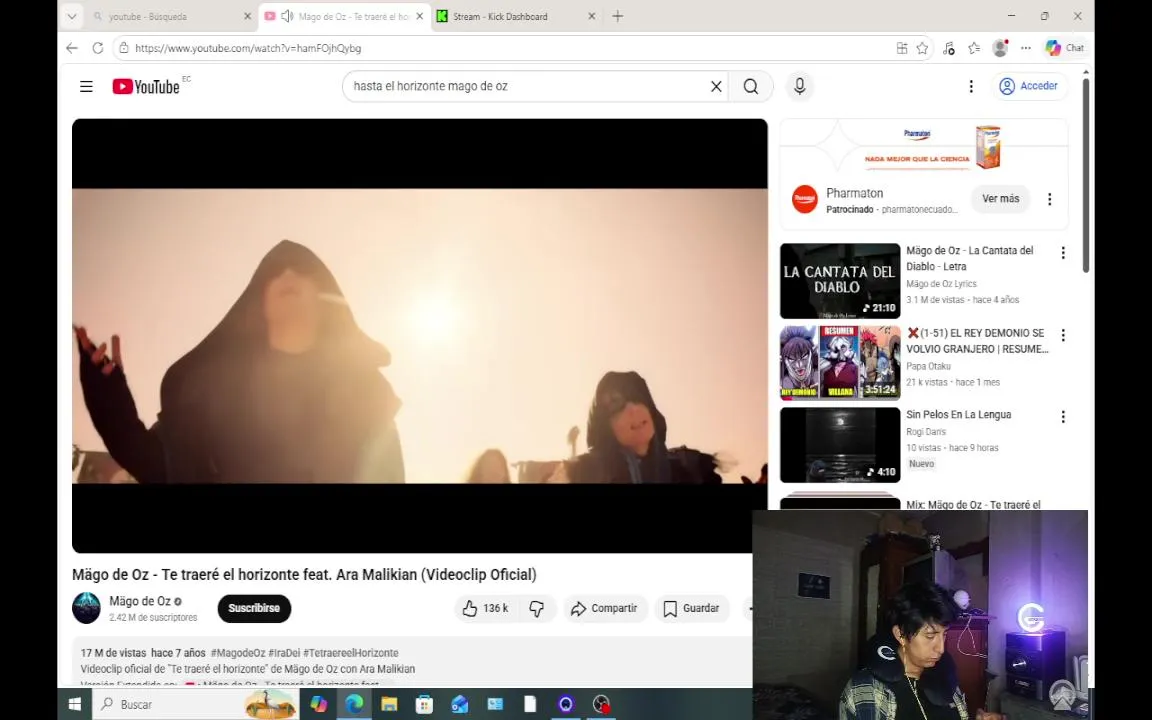Open more options for La Cantata del Diablo
The height and width of the screenshot is (720, 1152).
click(1062, 253)
